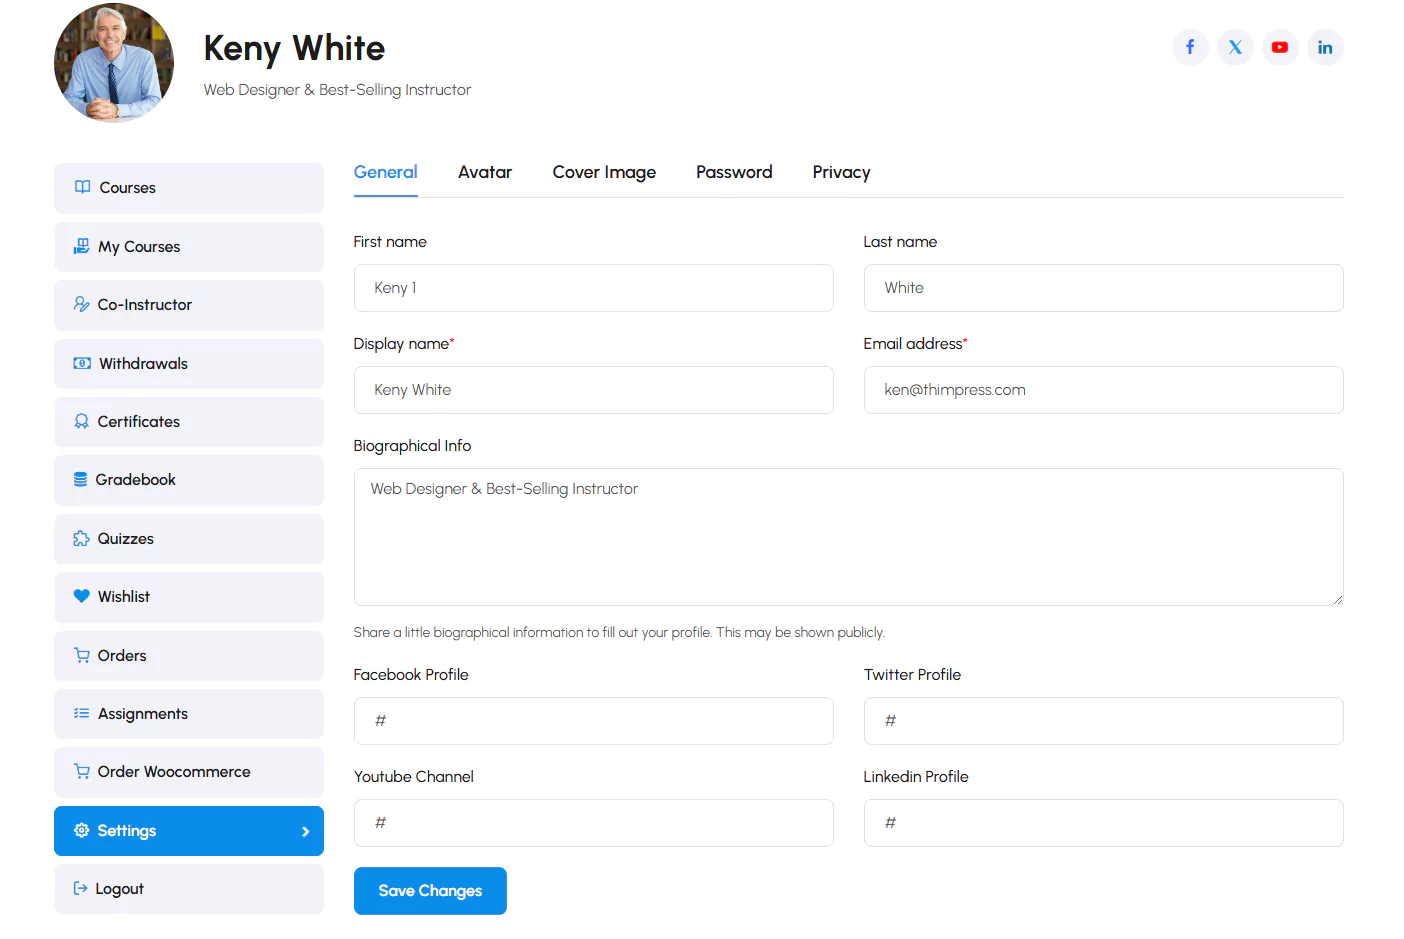1404x939 pixels.
Task: Click Keny White's profile avatar photo
Action: click(114, 63)
